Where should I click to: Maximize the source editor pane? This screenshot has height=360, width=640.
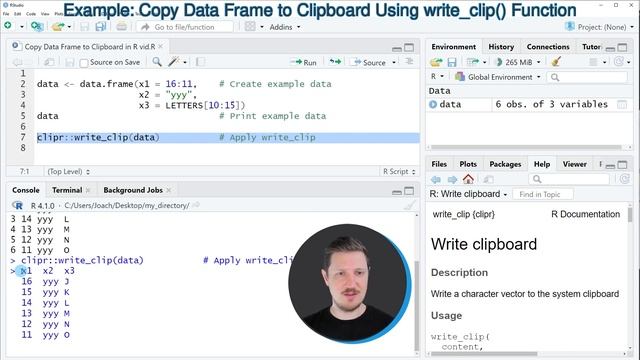point(409,47)
